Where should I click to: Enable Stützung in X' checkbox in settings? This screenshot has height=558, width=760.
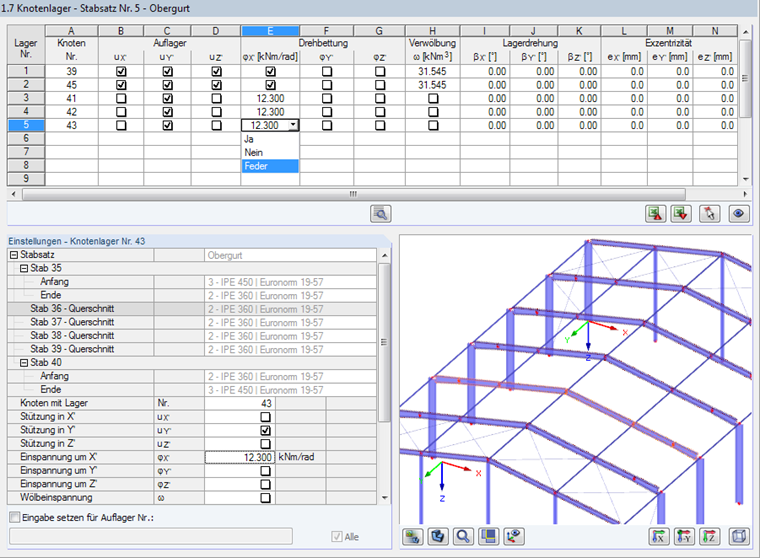click(x=265, y=417)
